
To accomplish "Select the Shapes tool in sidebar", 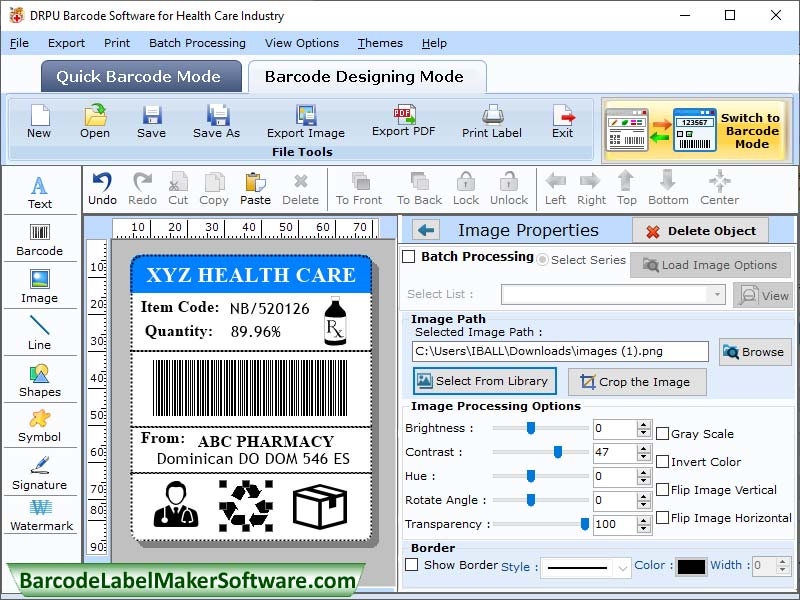I will 40,381.
